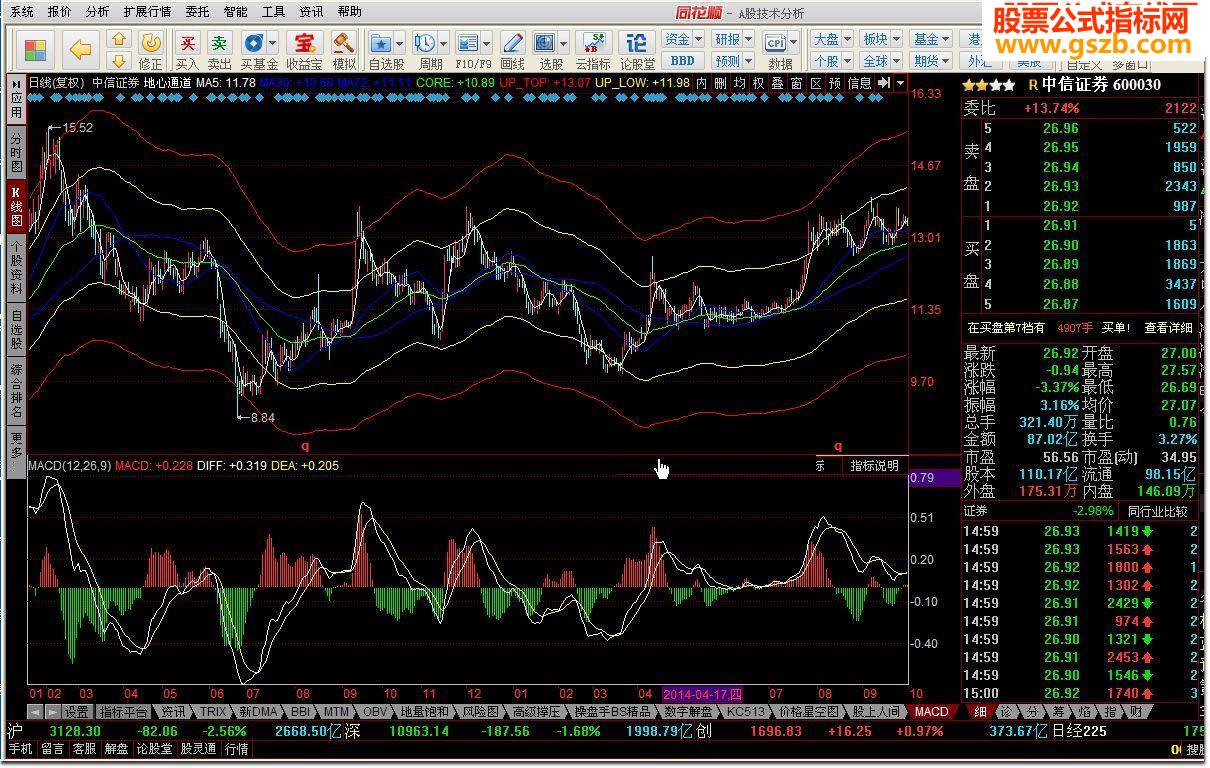Toggle the 内 chart option
The image size is (1210, 768).
click(702, 84)
